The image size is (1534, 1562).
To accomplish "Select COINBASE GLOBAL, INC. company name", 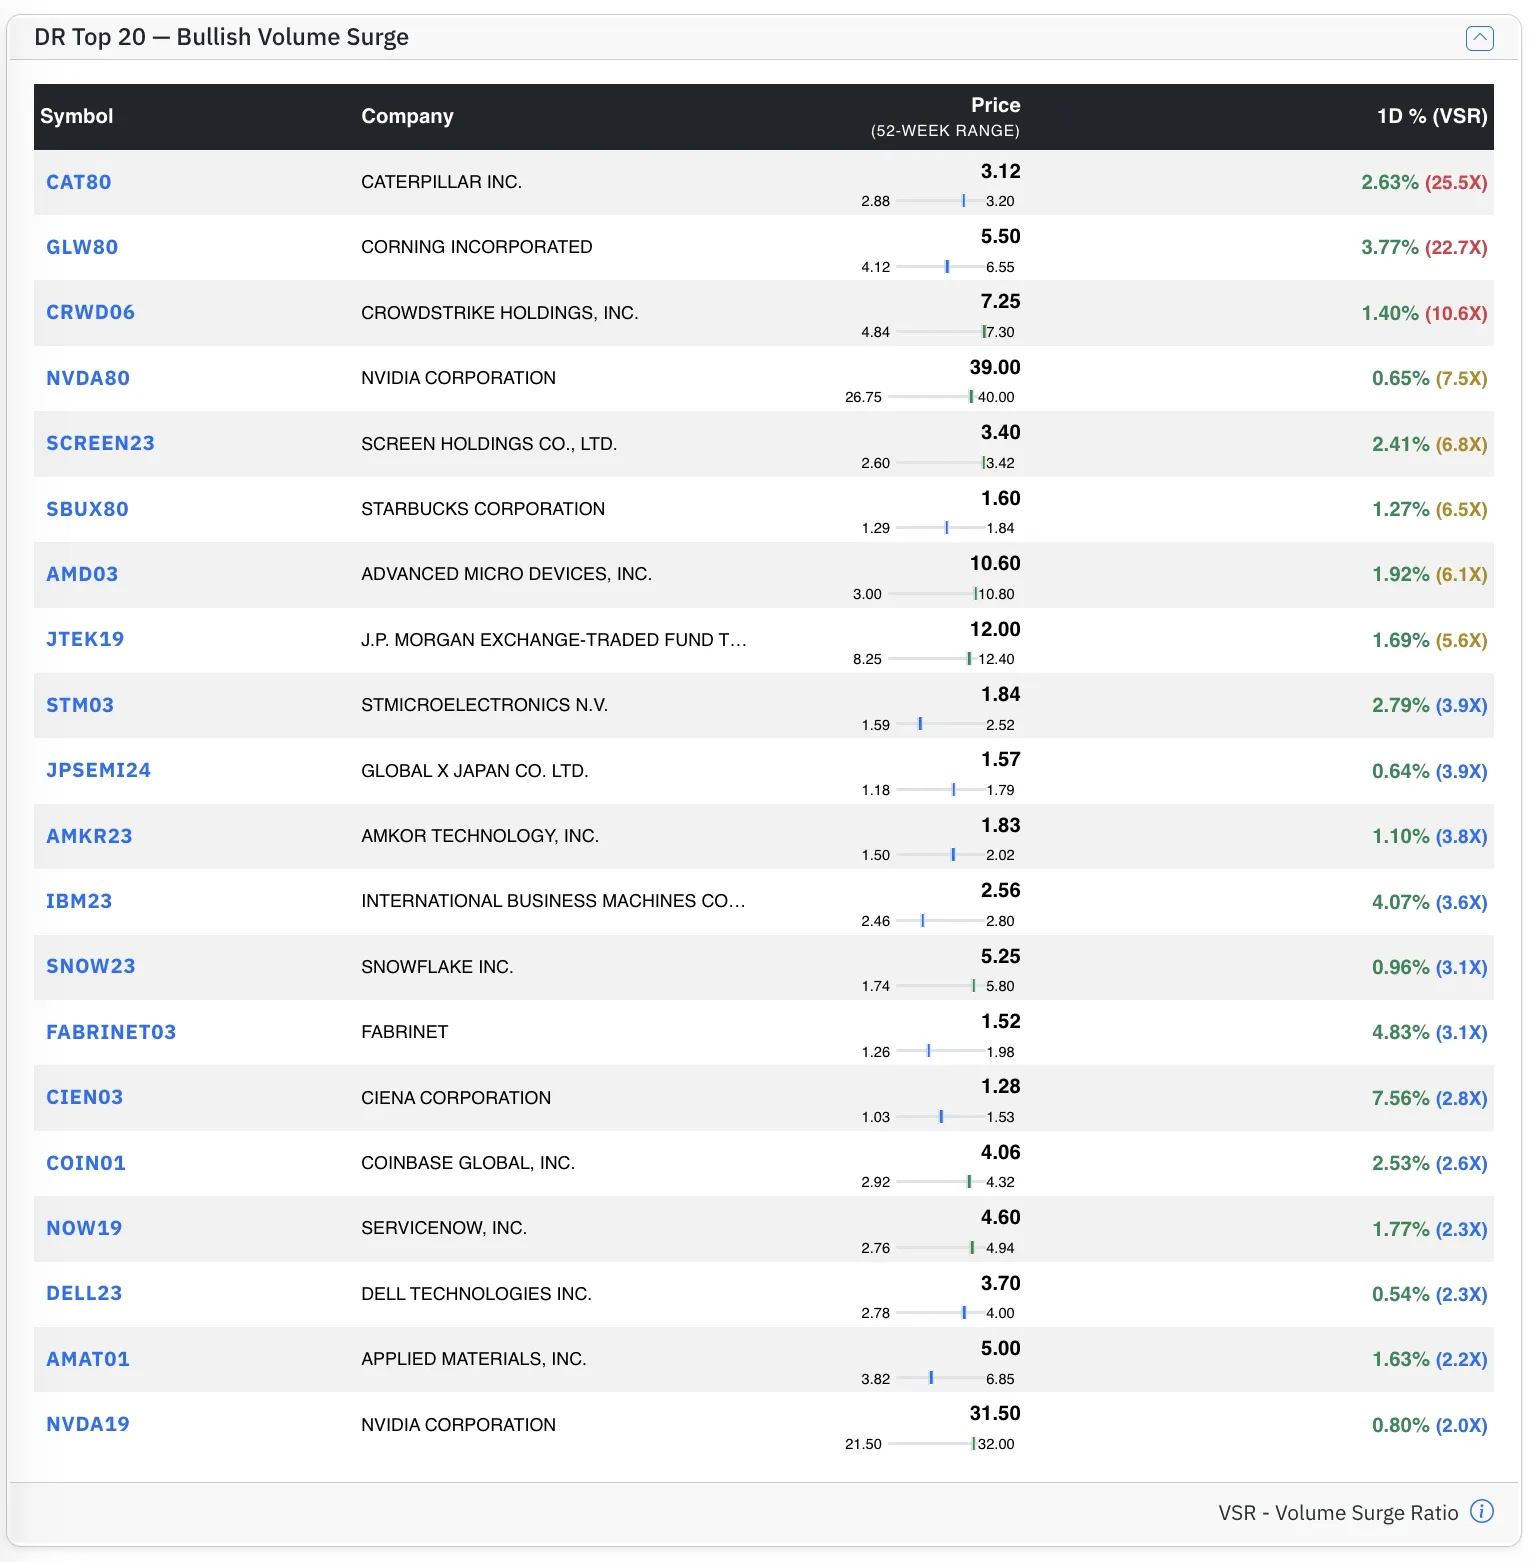I will 468,1163.
